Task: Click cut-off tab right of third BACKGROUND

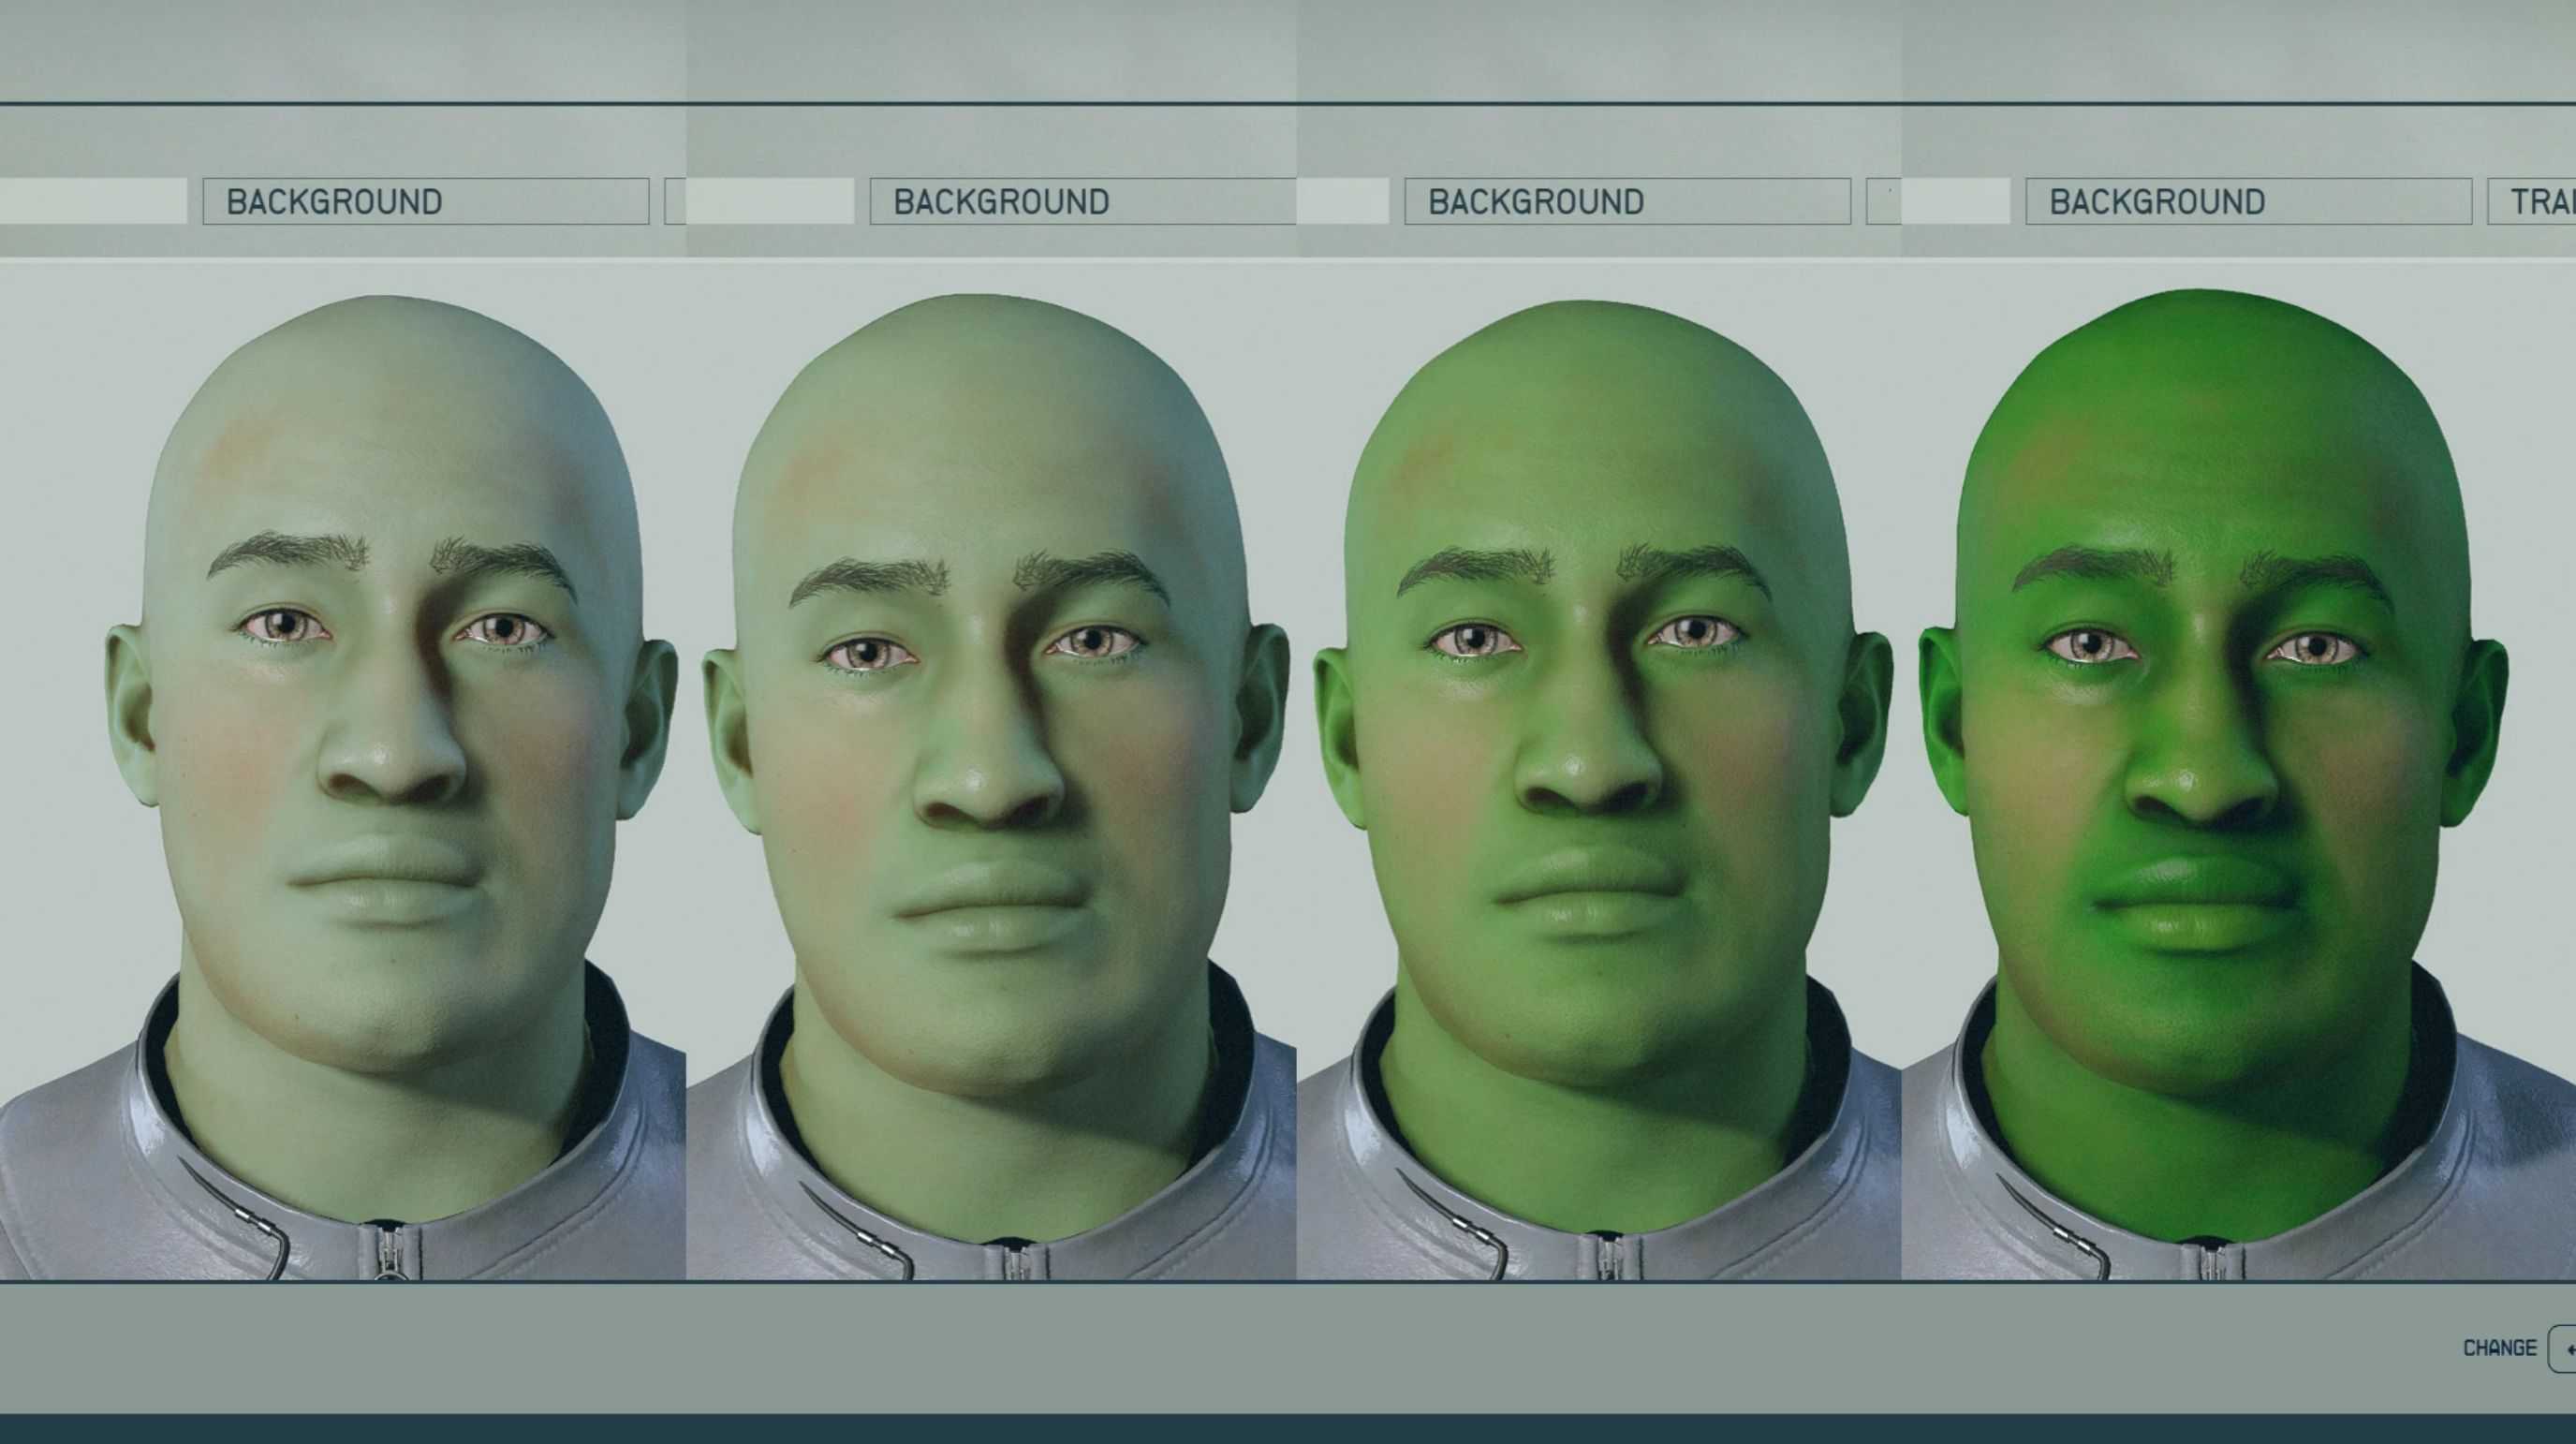Action: 1882,202
